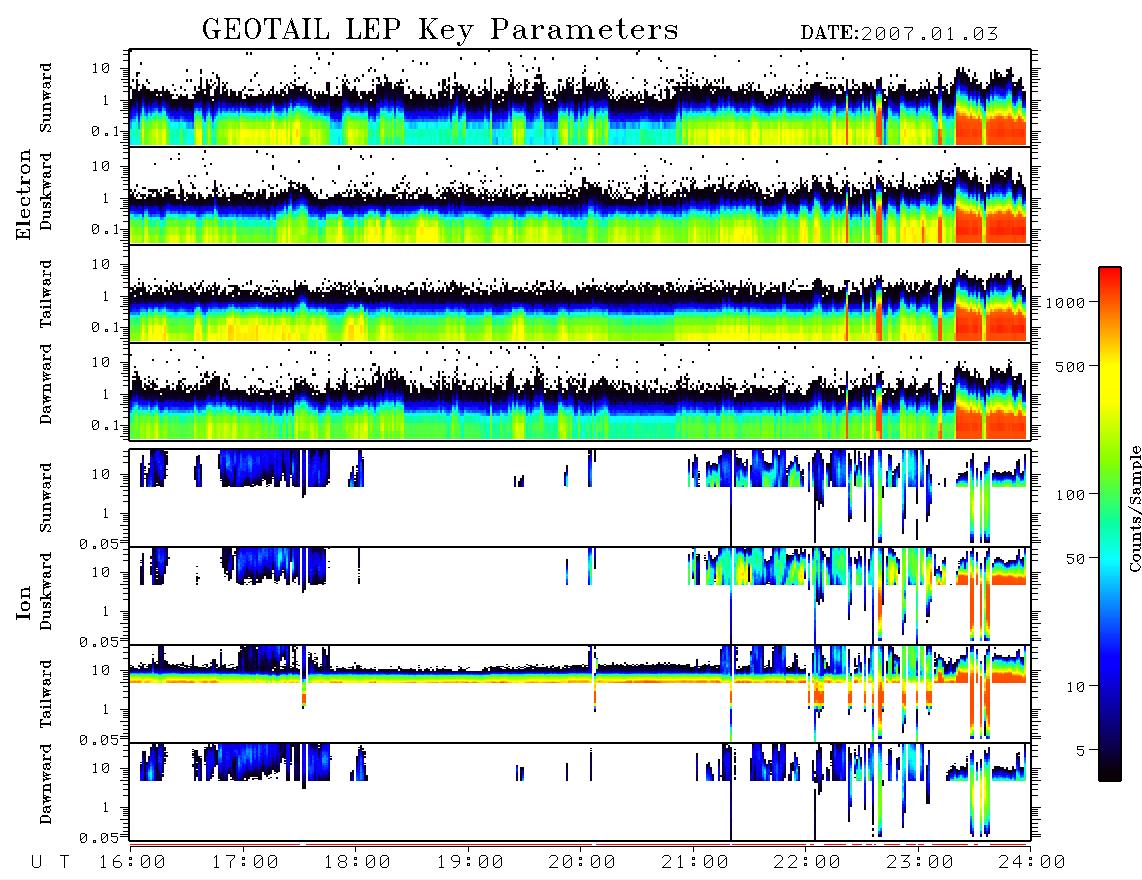Select the Electron "Duskward" panel label
Image resolution: width=1142 pixels, height=880 pixels.
click(46, 191)
